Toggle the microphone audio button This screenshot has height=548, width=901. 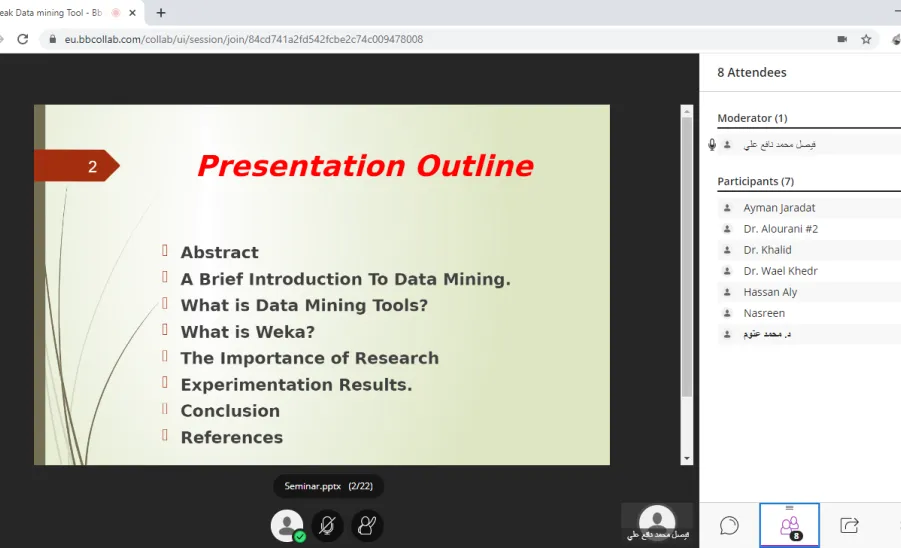coord(328,526)
